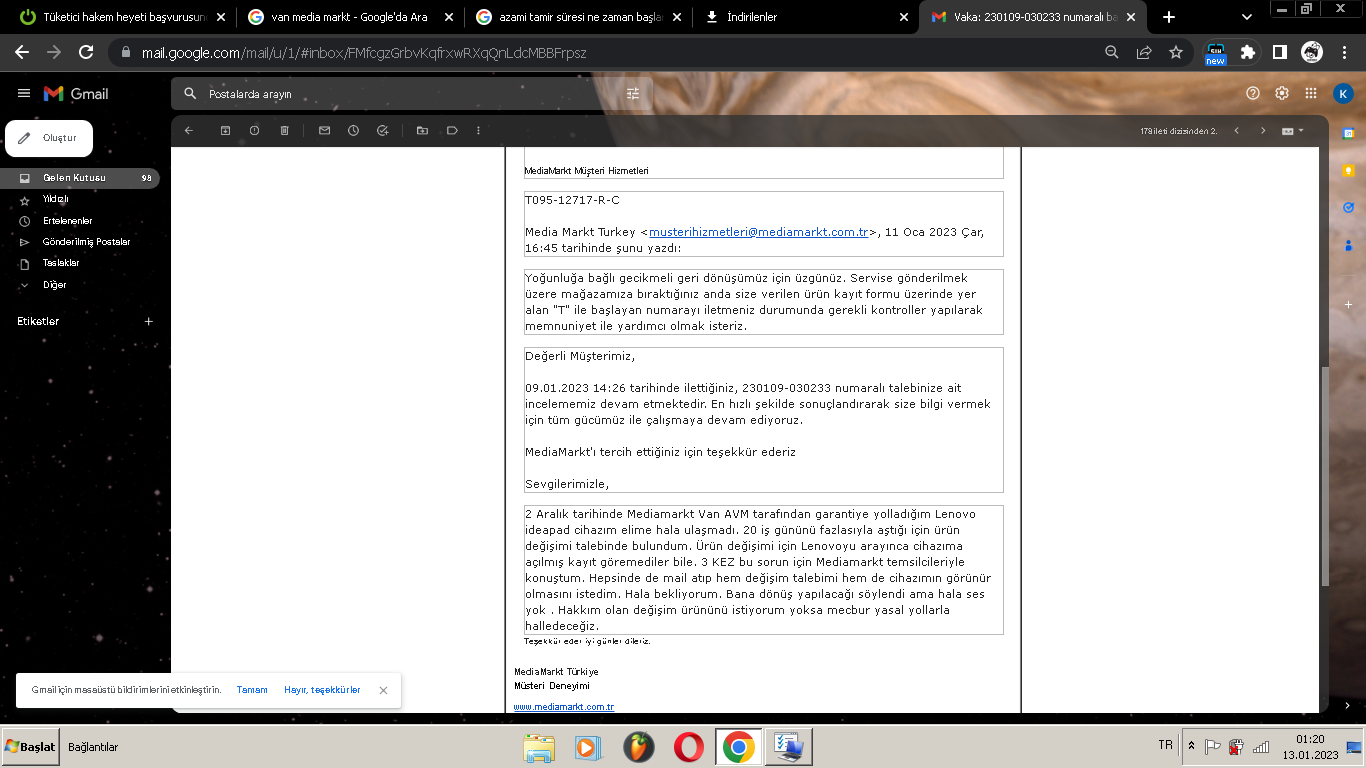Open the Ertelenenler snoozed folder
1366x768 pixels.
pyautogui.click(x=80, y=221)
